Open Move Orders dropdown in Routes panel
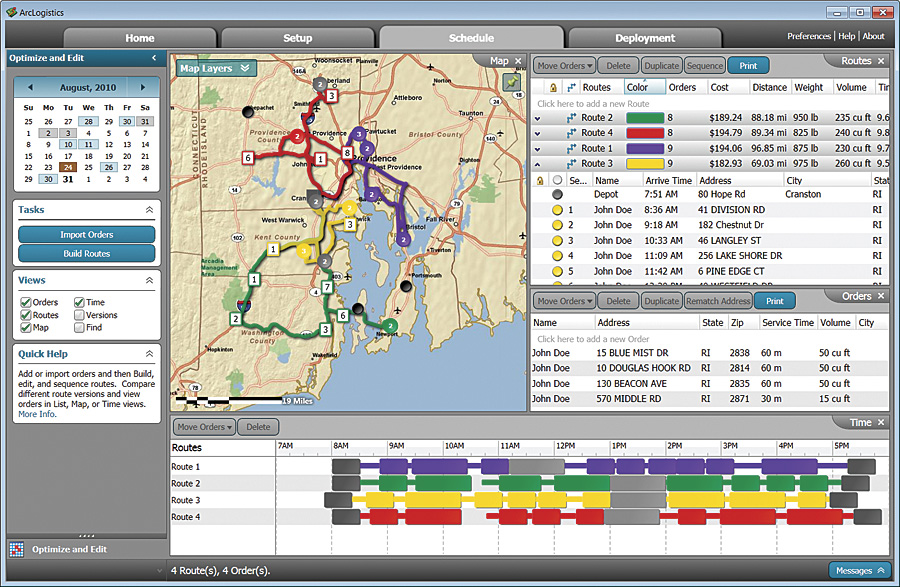 (x=565, y=66)
